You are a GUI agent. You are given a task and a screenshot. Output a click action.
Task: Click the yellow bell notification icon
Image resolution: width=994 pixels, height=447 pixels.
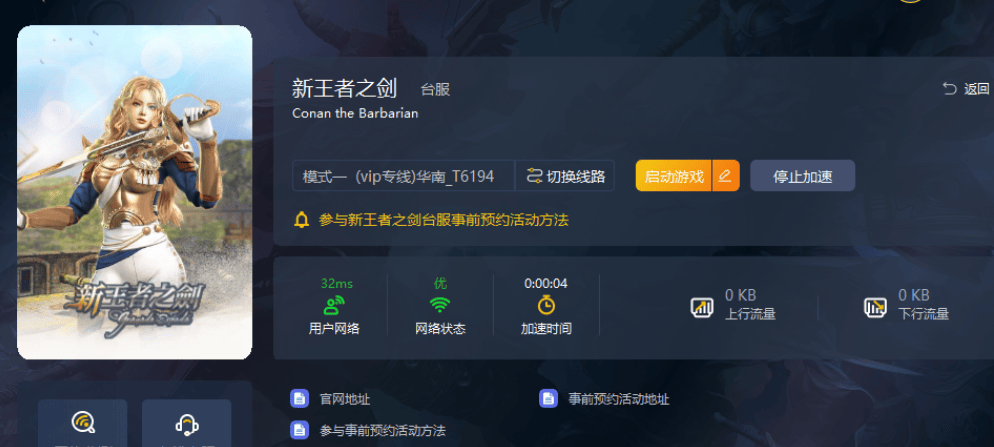coord(302,220)
